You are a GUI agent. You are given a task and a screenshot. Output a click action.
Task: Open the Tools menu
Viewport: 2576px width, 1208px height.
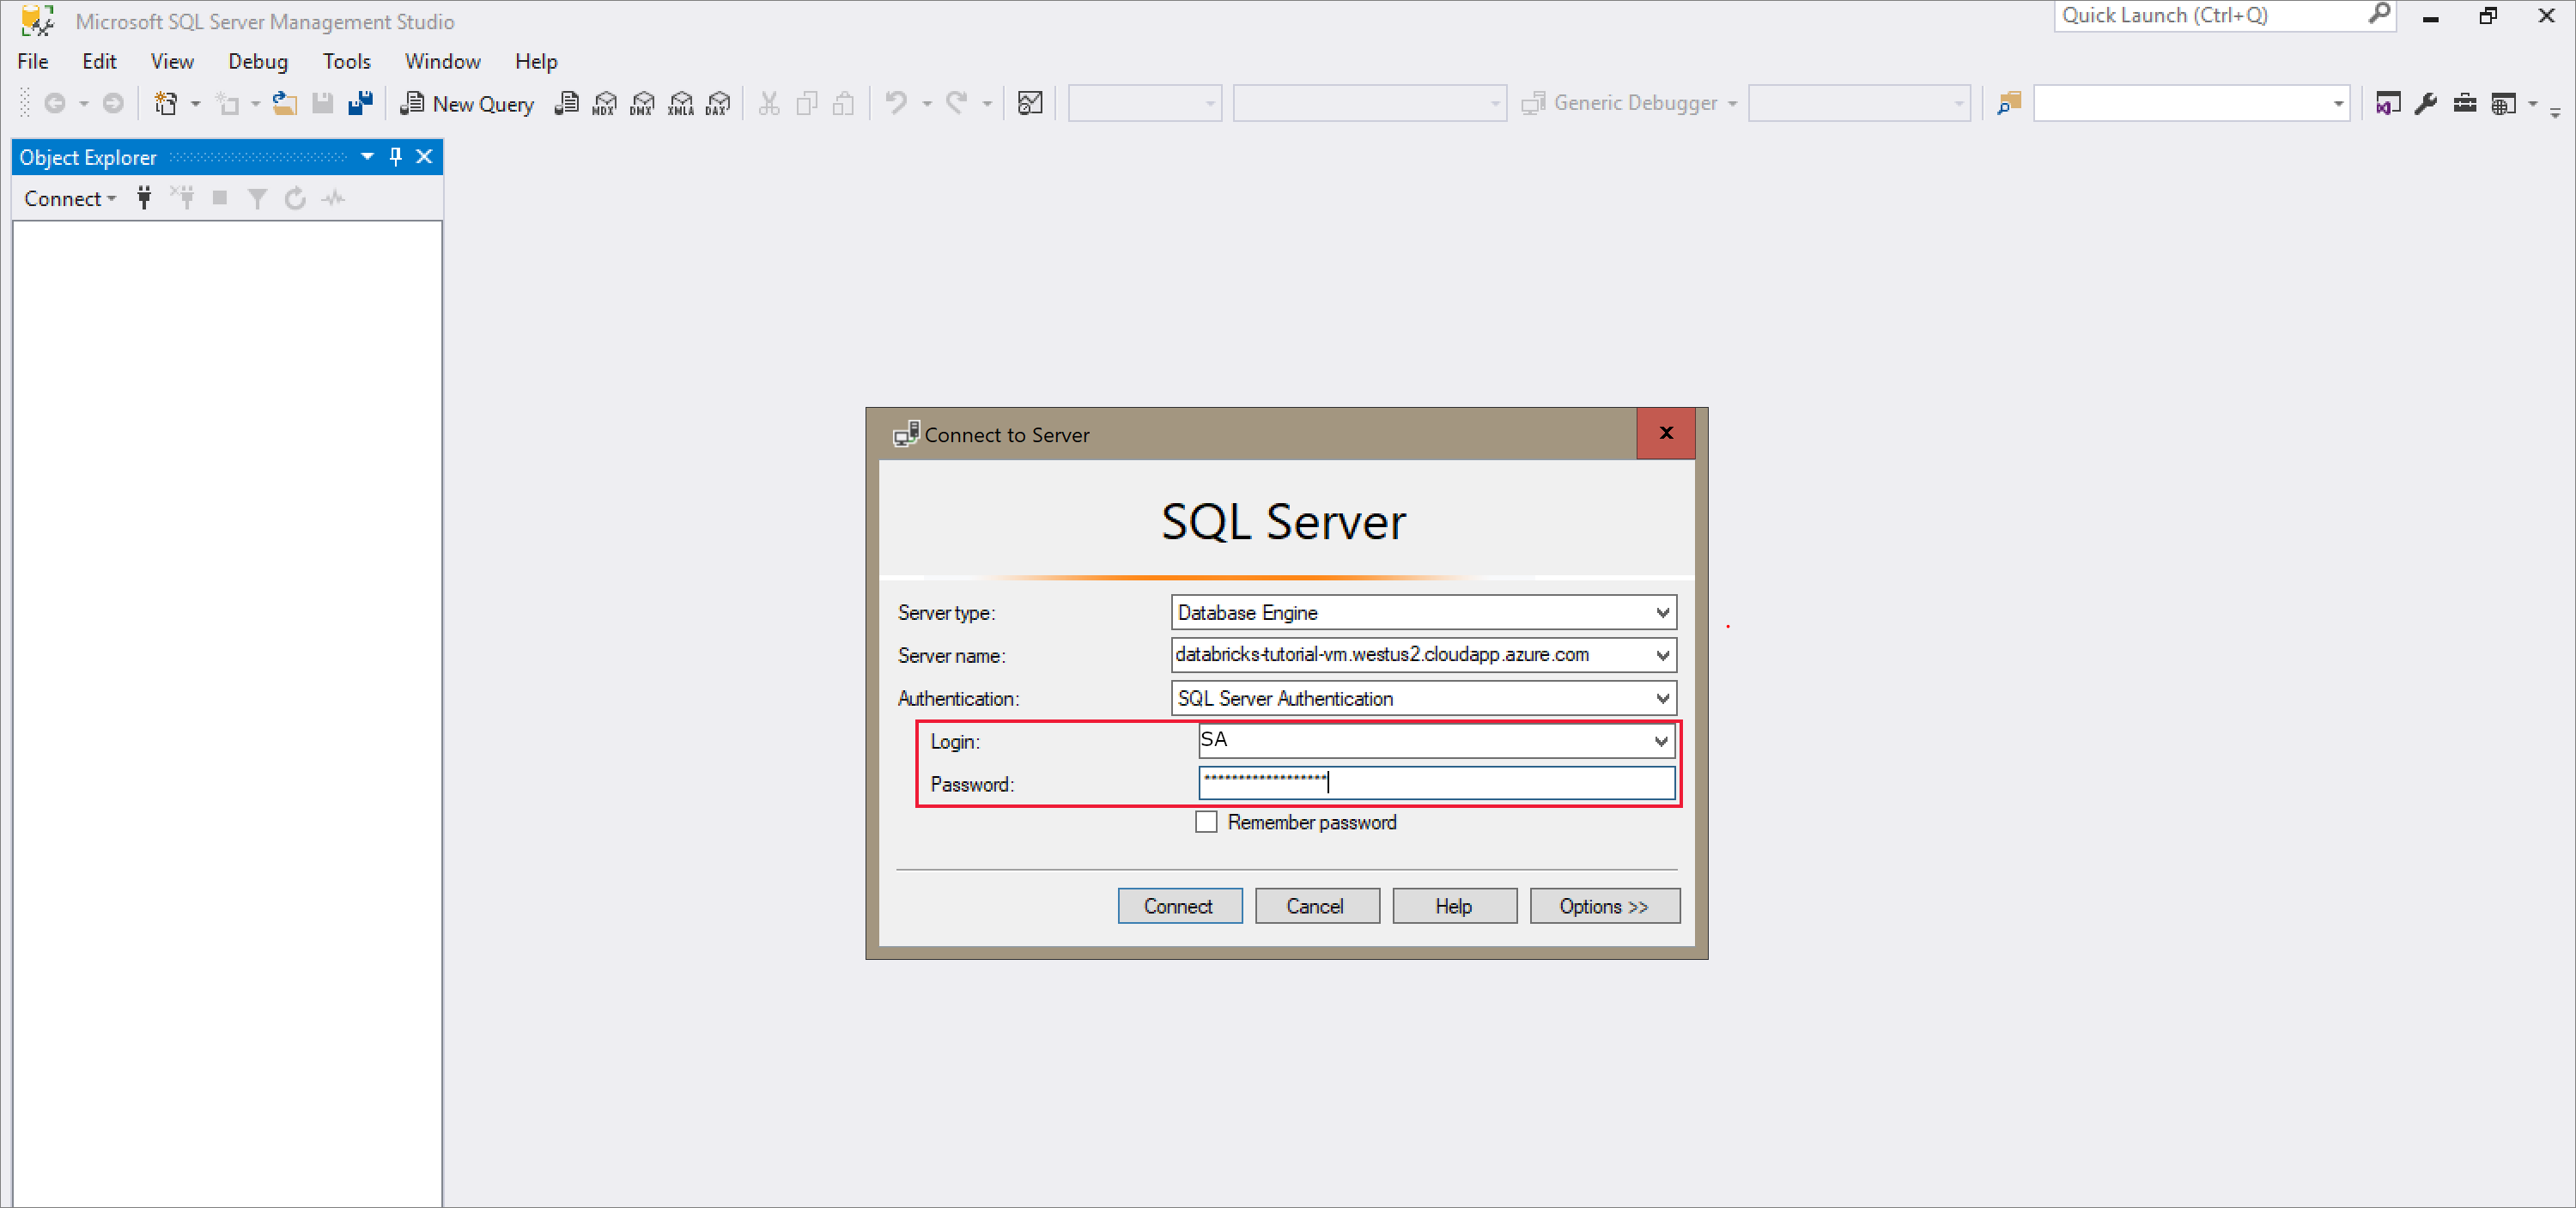point(343,59)
